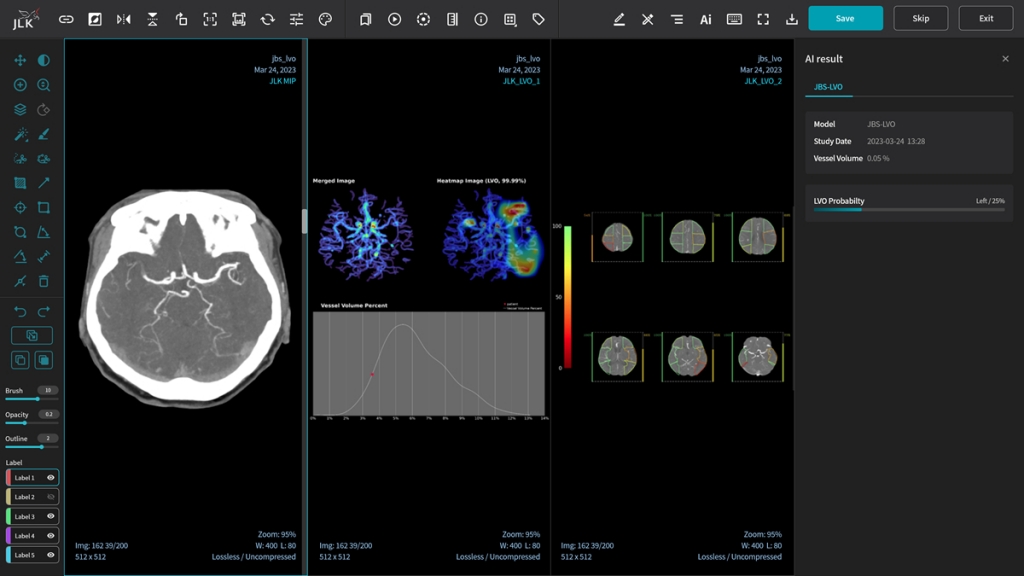Click the Skip button

(x=920, y=18)
